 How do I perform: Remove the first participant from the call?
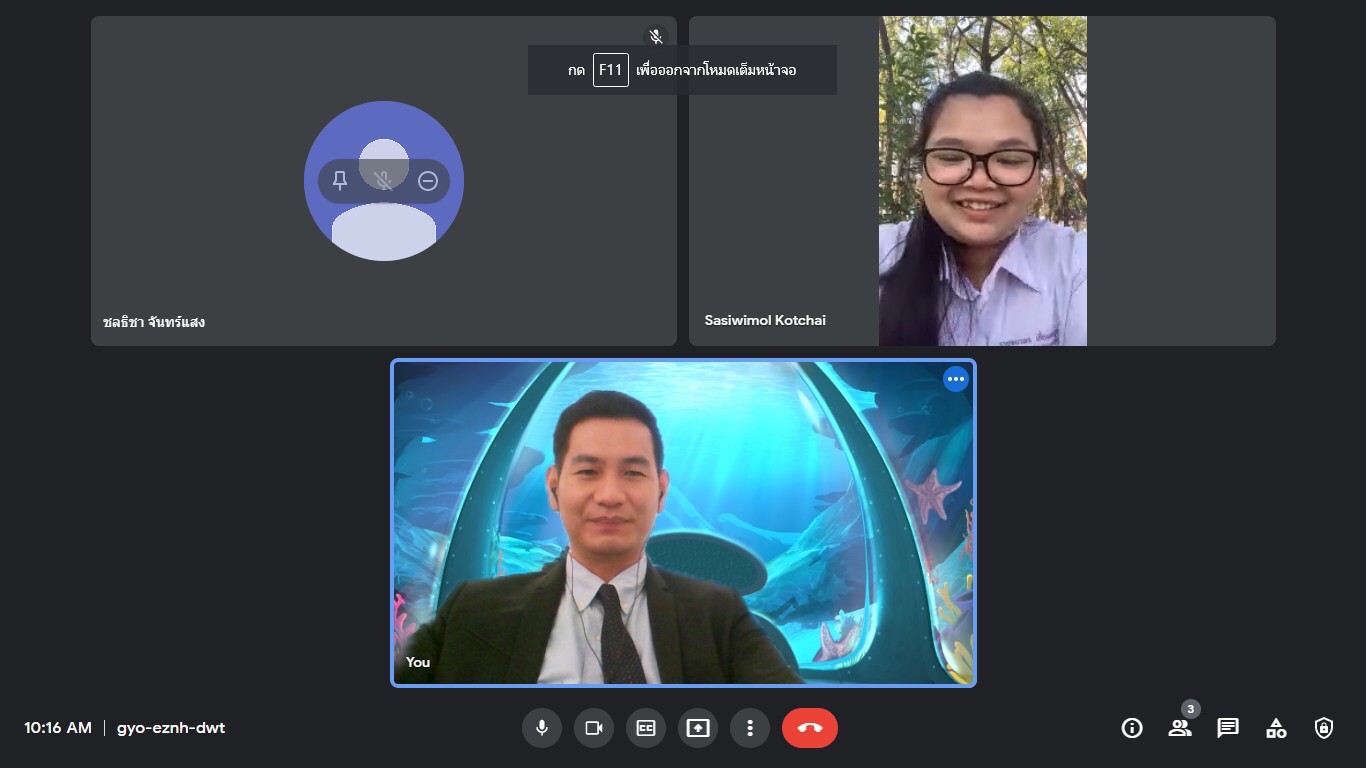(x=428, y=181)
